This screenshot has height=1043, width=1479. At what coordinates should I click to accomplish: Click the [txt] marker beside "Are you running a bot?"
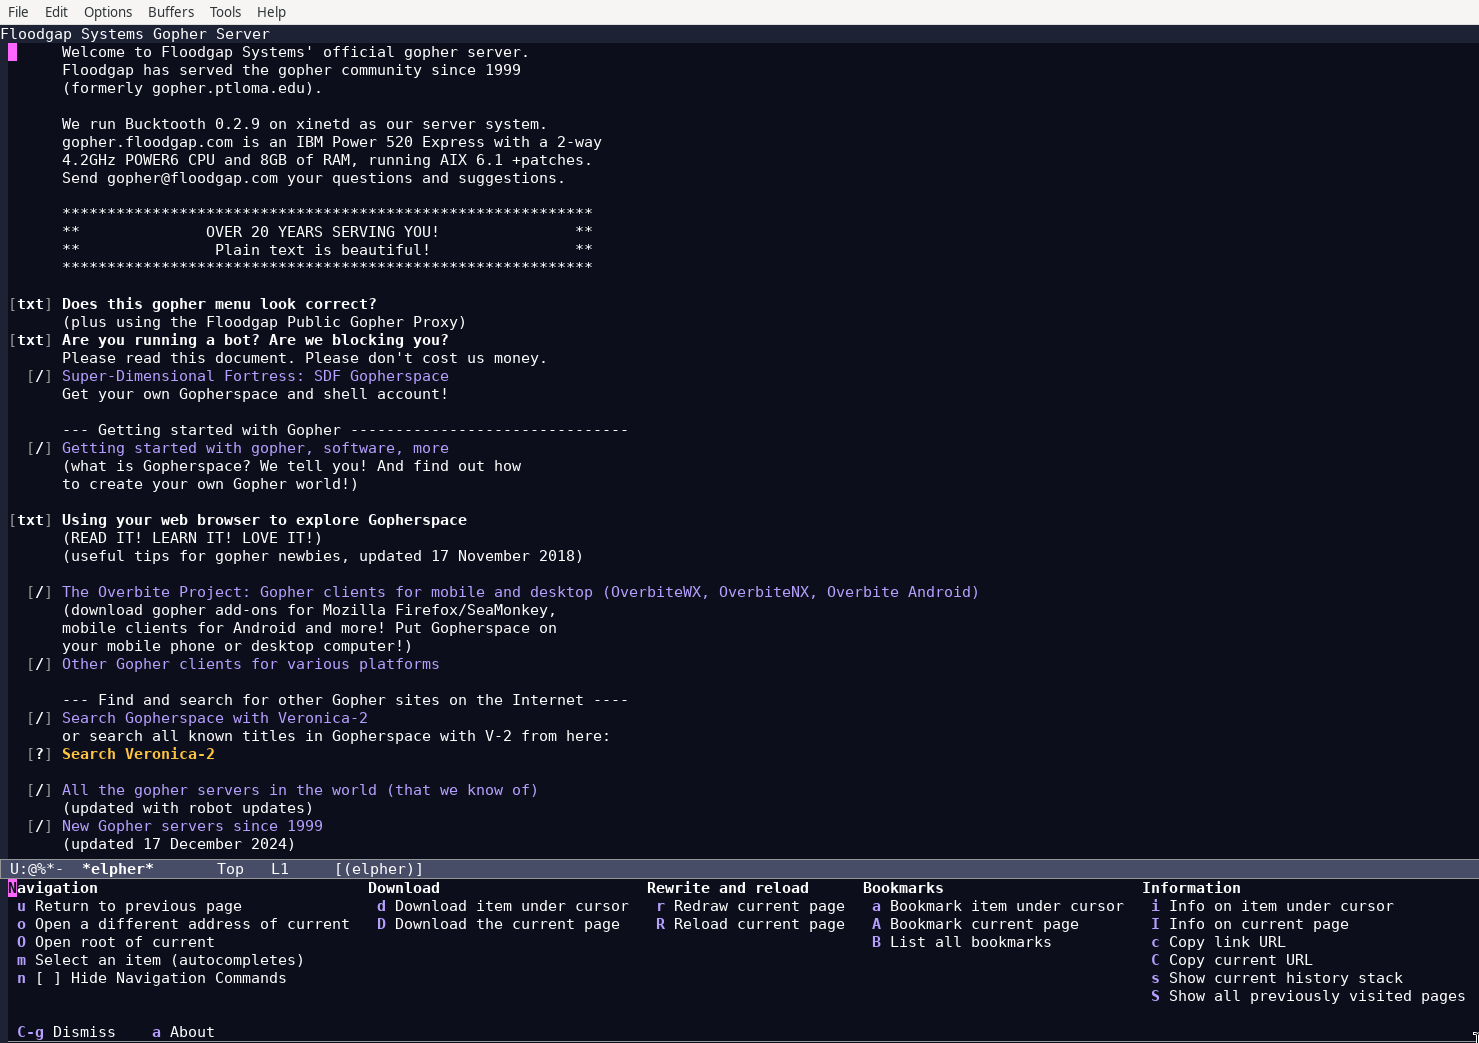[x=30, y=340]
